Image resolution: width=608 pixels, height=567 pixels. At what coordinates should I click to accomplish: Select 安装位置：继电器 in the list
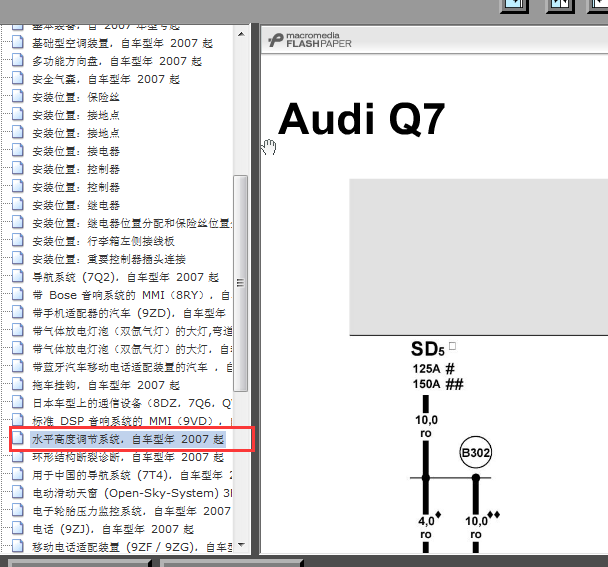pos(76,206)
